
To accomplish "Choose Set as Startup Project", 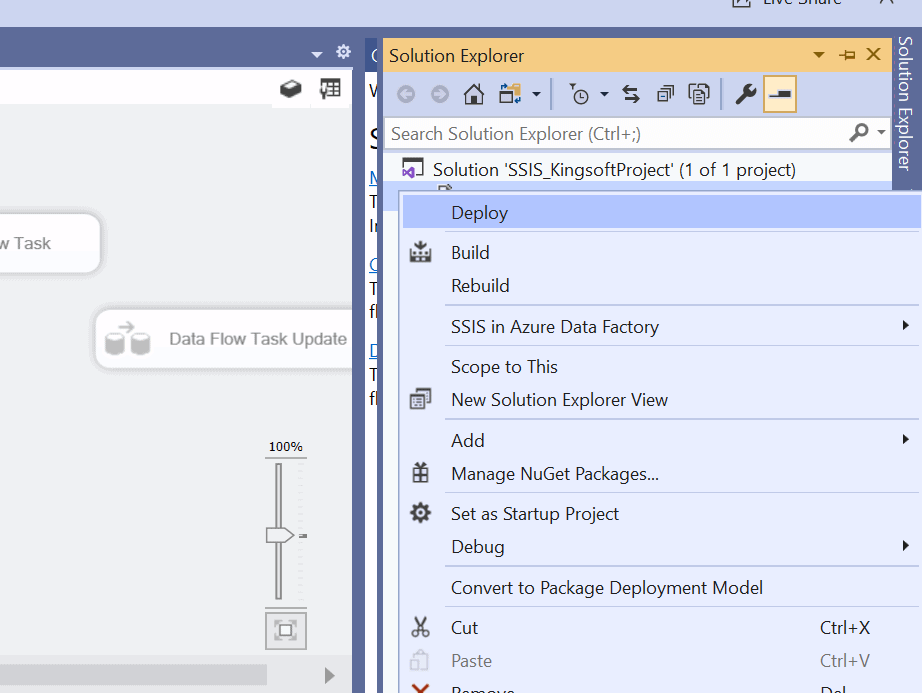I will pyautogui.click(x=662, y=514).
